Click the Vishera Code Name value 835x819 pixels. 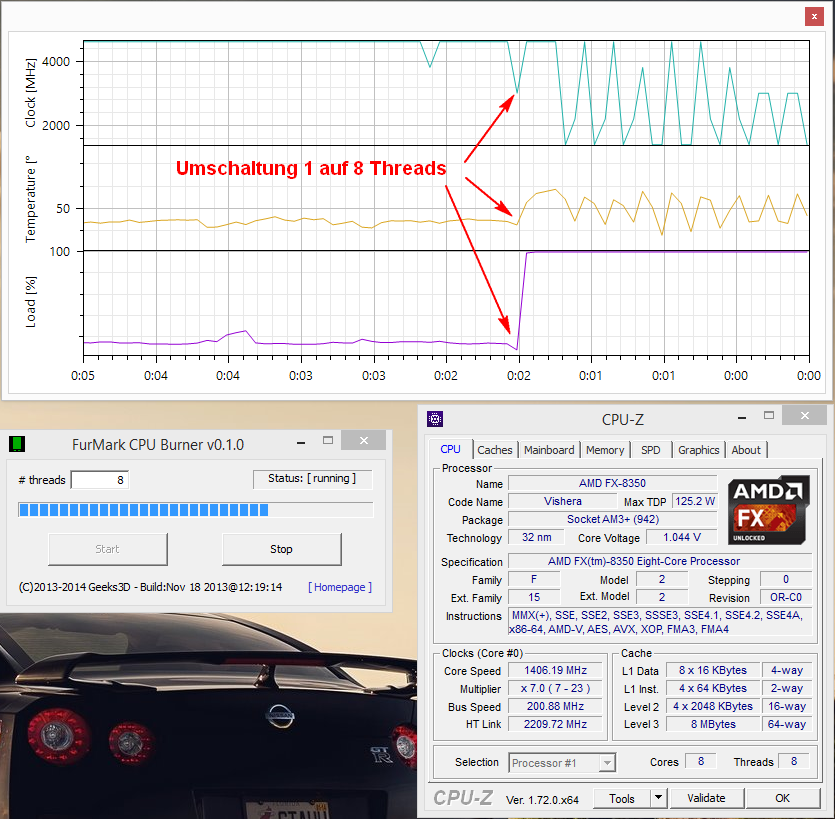(562, 501)
